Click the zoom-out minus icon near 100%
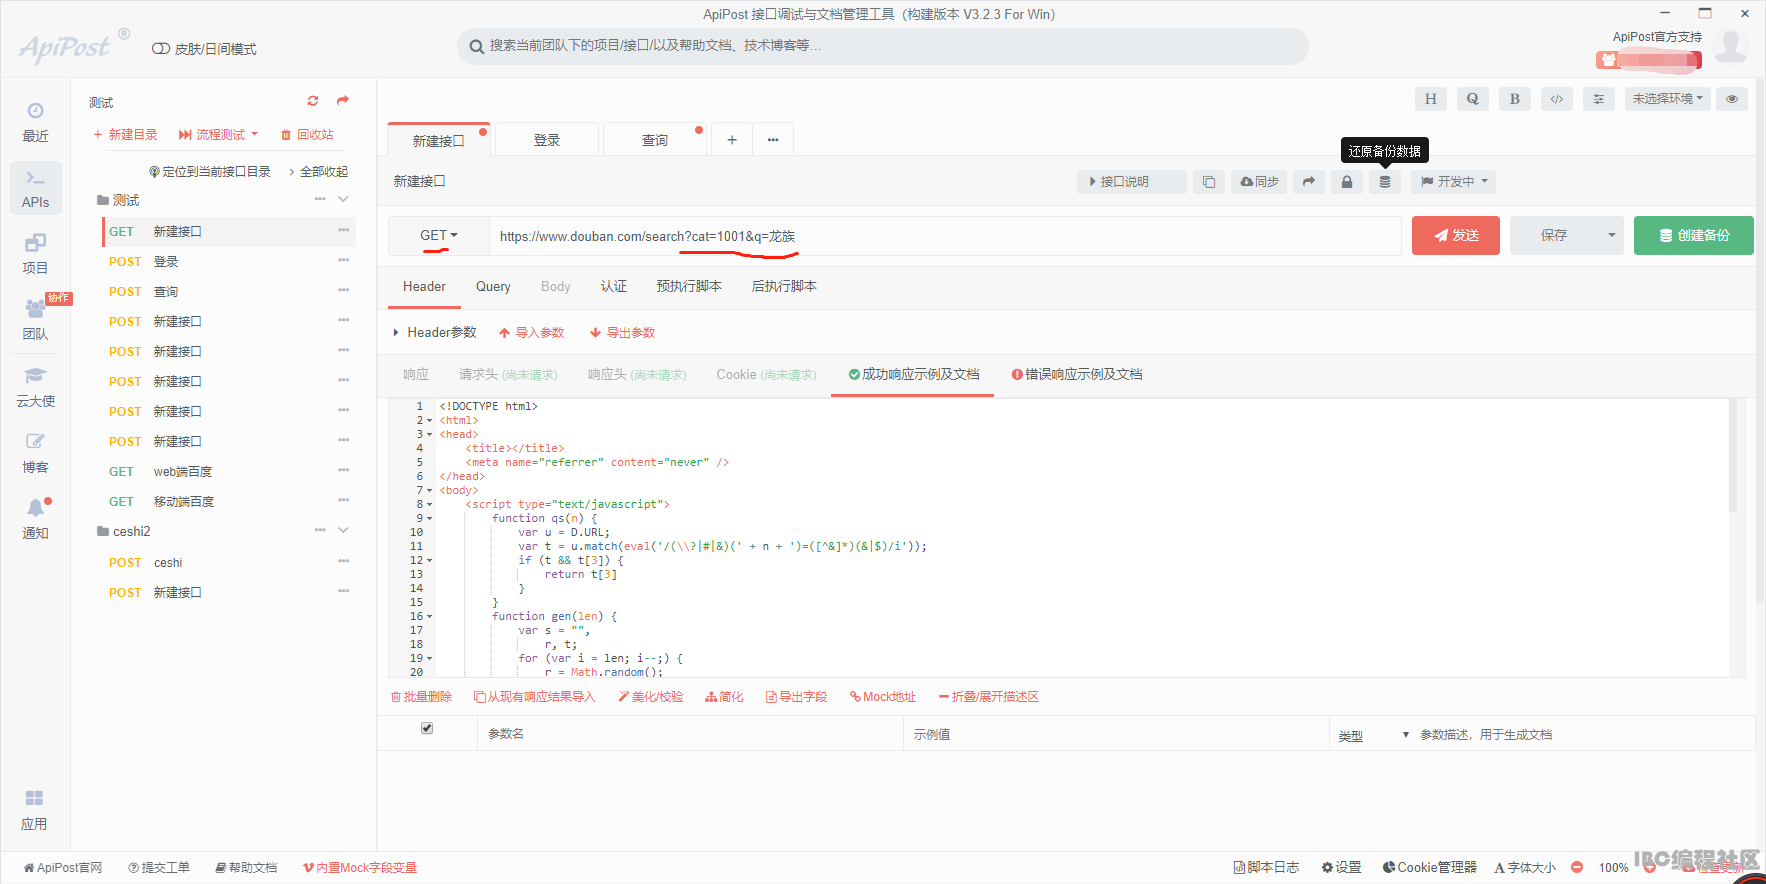The width and height of the screenshot is (1766, 884). pos(1577,867)
